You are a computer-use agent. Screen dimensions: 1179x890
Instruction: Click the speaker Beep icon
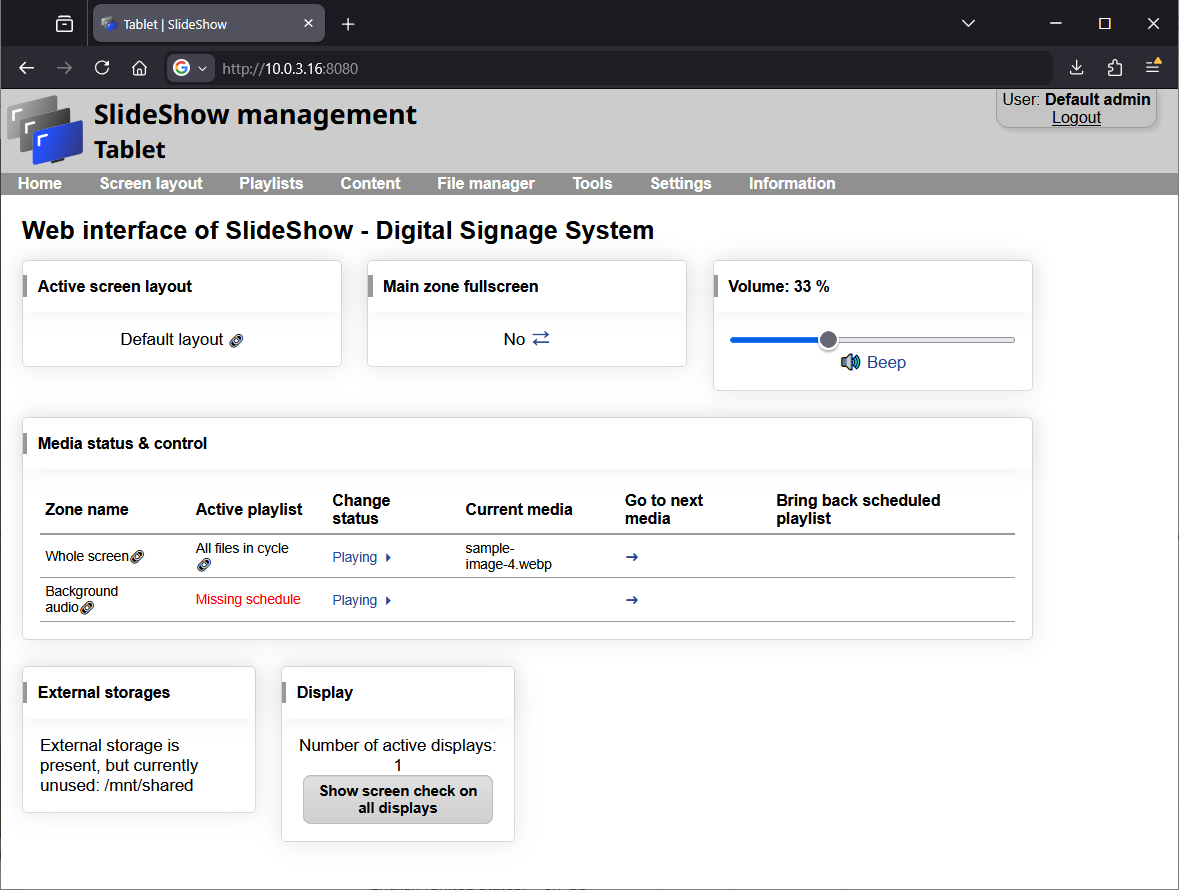[851, 362]
